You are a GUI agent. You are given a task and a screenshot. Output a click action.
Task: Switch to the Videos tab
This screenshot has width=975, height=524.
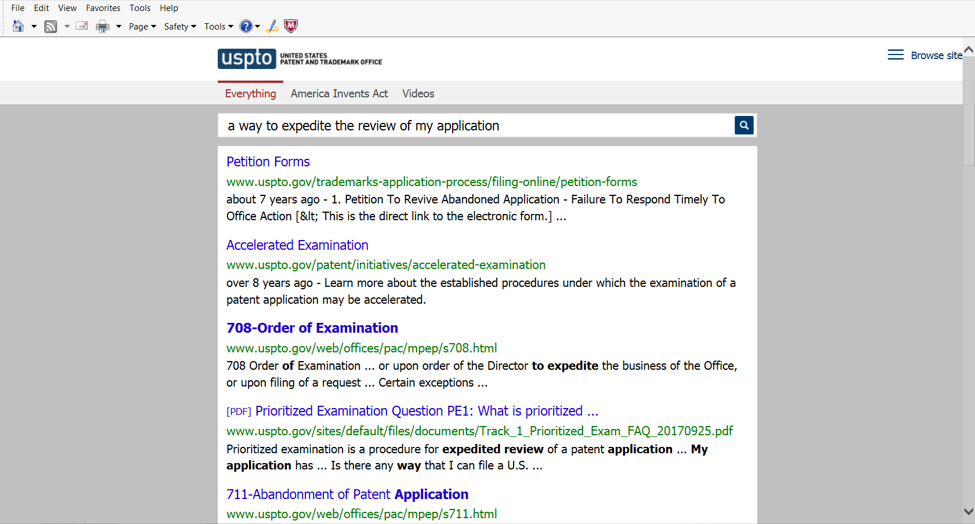click(x=418, y=93)
